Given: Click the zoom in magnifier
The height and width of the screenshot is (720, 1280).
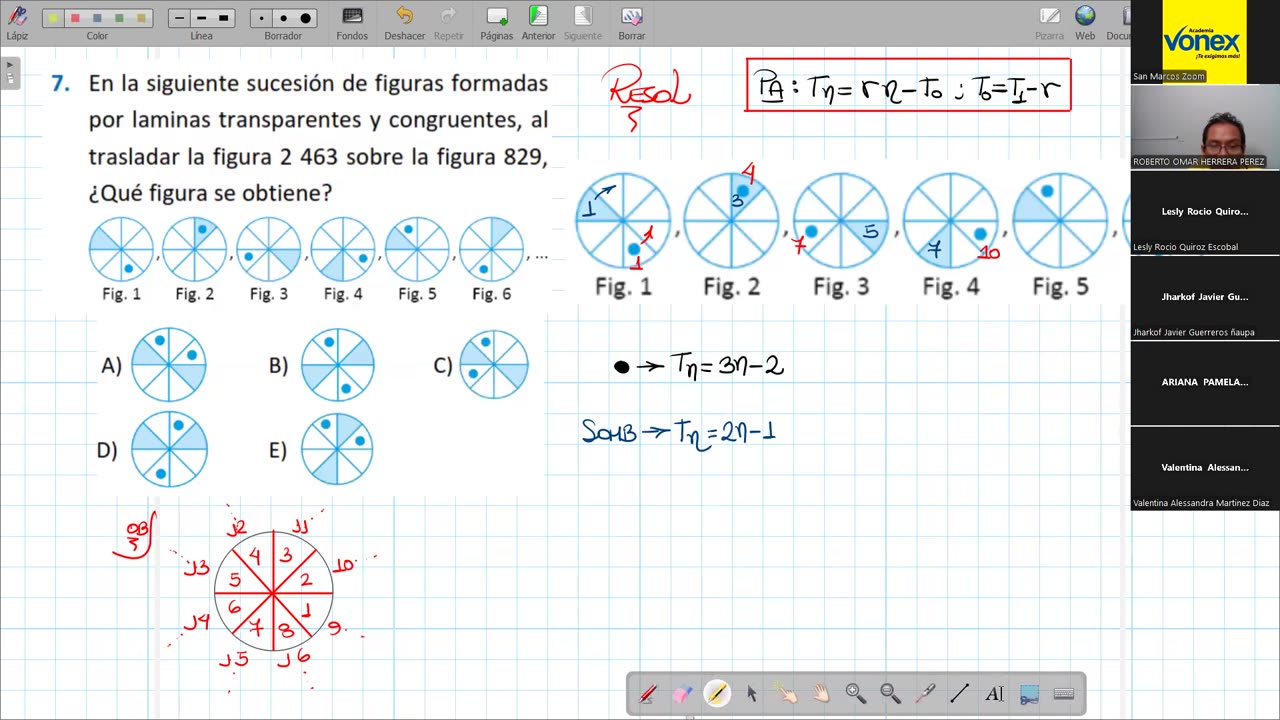Looking at the screenshot, I should point(856,693).
